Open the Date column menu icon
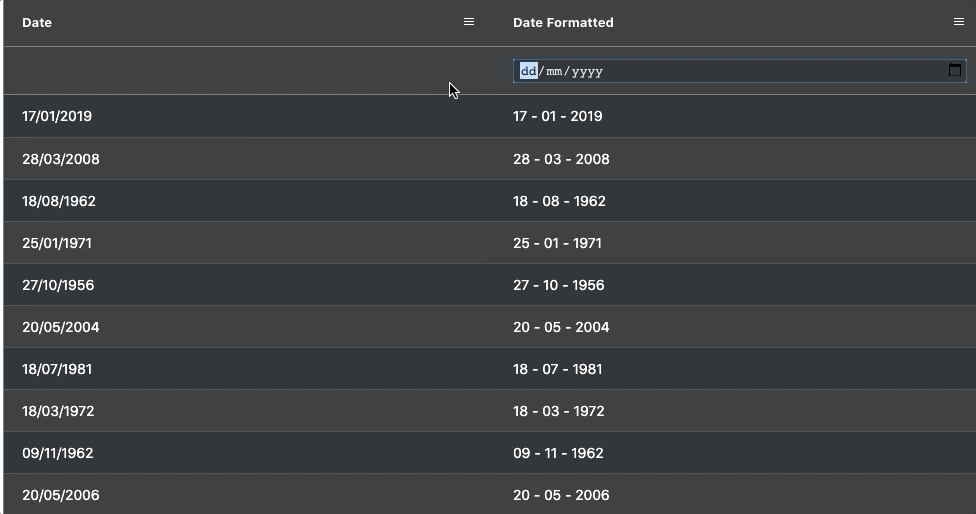Viewport: 976px width, 514px height. (469, 22)
